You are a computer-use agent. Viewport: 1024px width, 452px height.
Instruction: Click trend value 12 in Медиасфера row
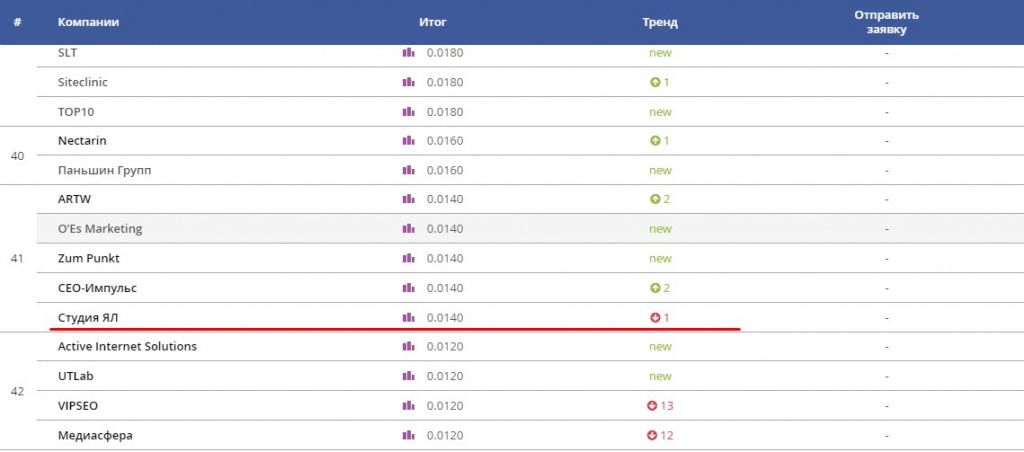pyautogui.click(x=666, y=436)
